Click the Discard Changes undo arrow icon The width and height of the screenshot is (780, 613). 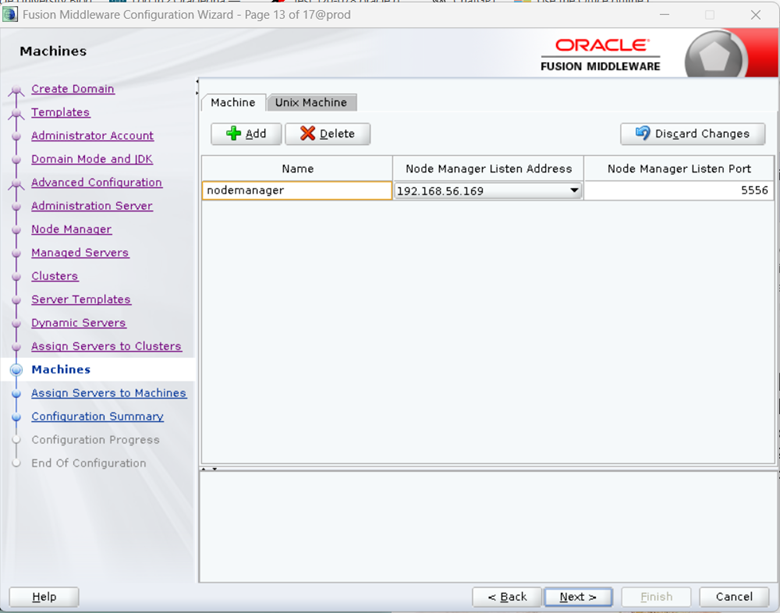(643, 133)
